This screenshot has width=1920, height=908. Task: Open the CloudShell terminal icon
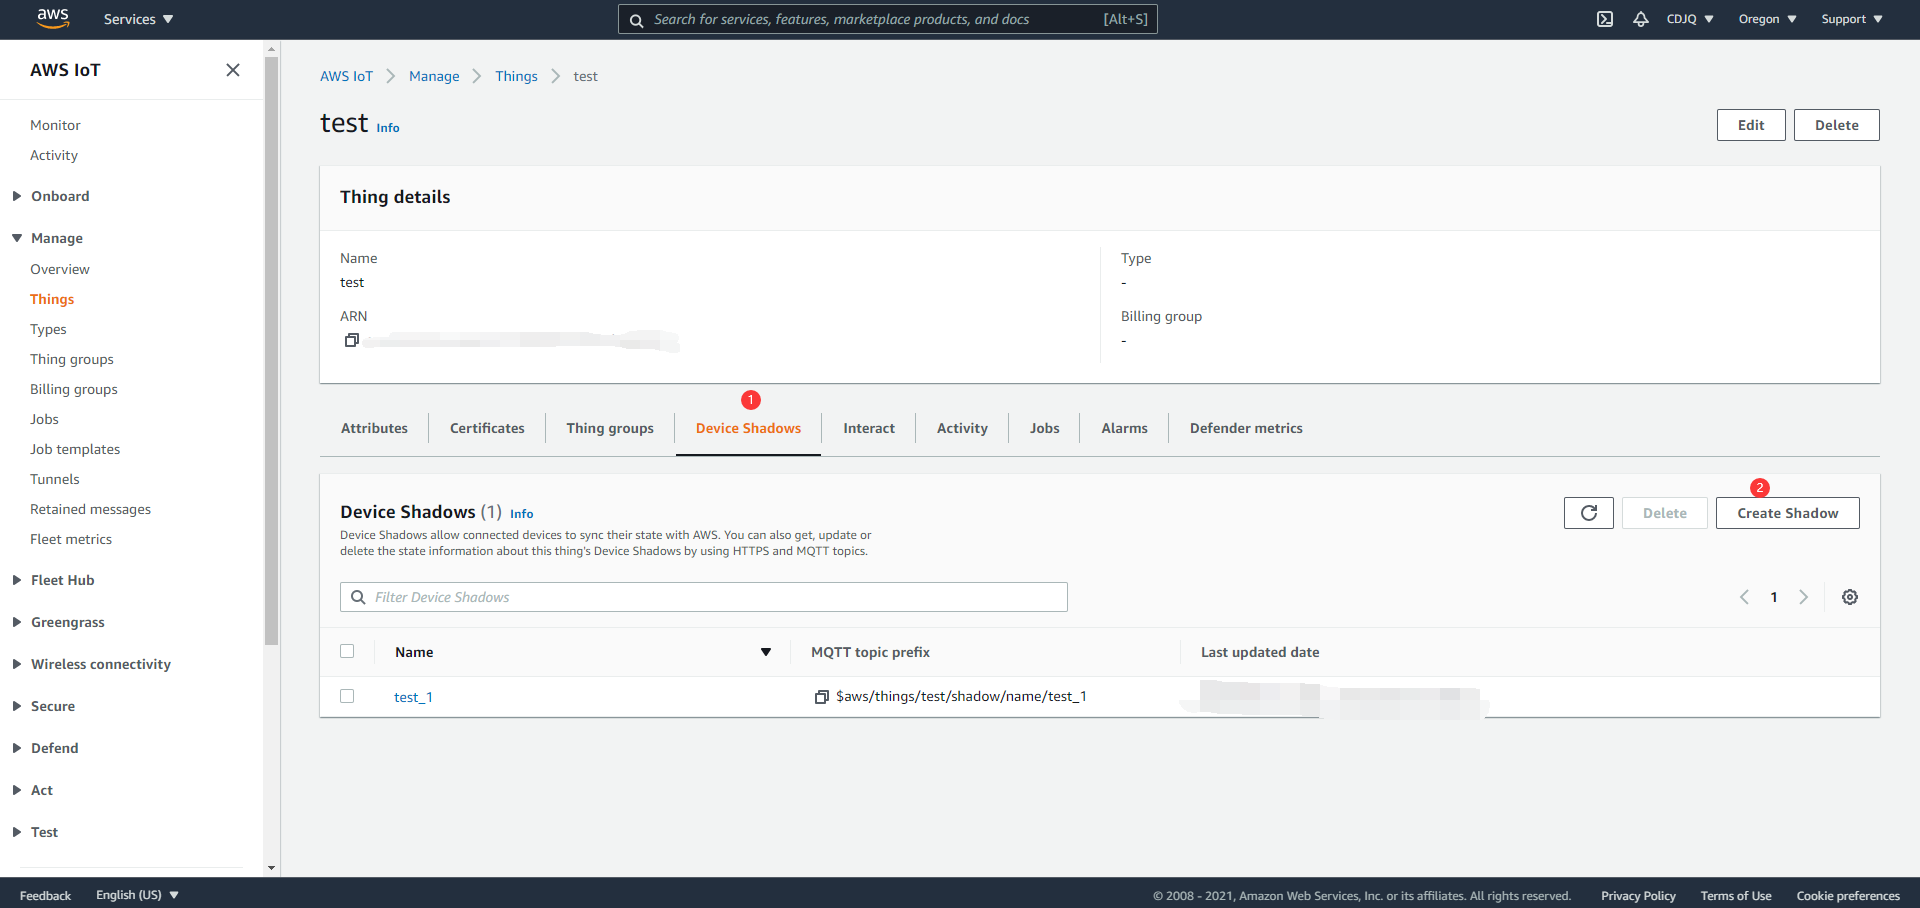tap(1605, 19)
